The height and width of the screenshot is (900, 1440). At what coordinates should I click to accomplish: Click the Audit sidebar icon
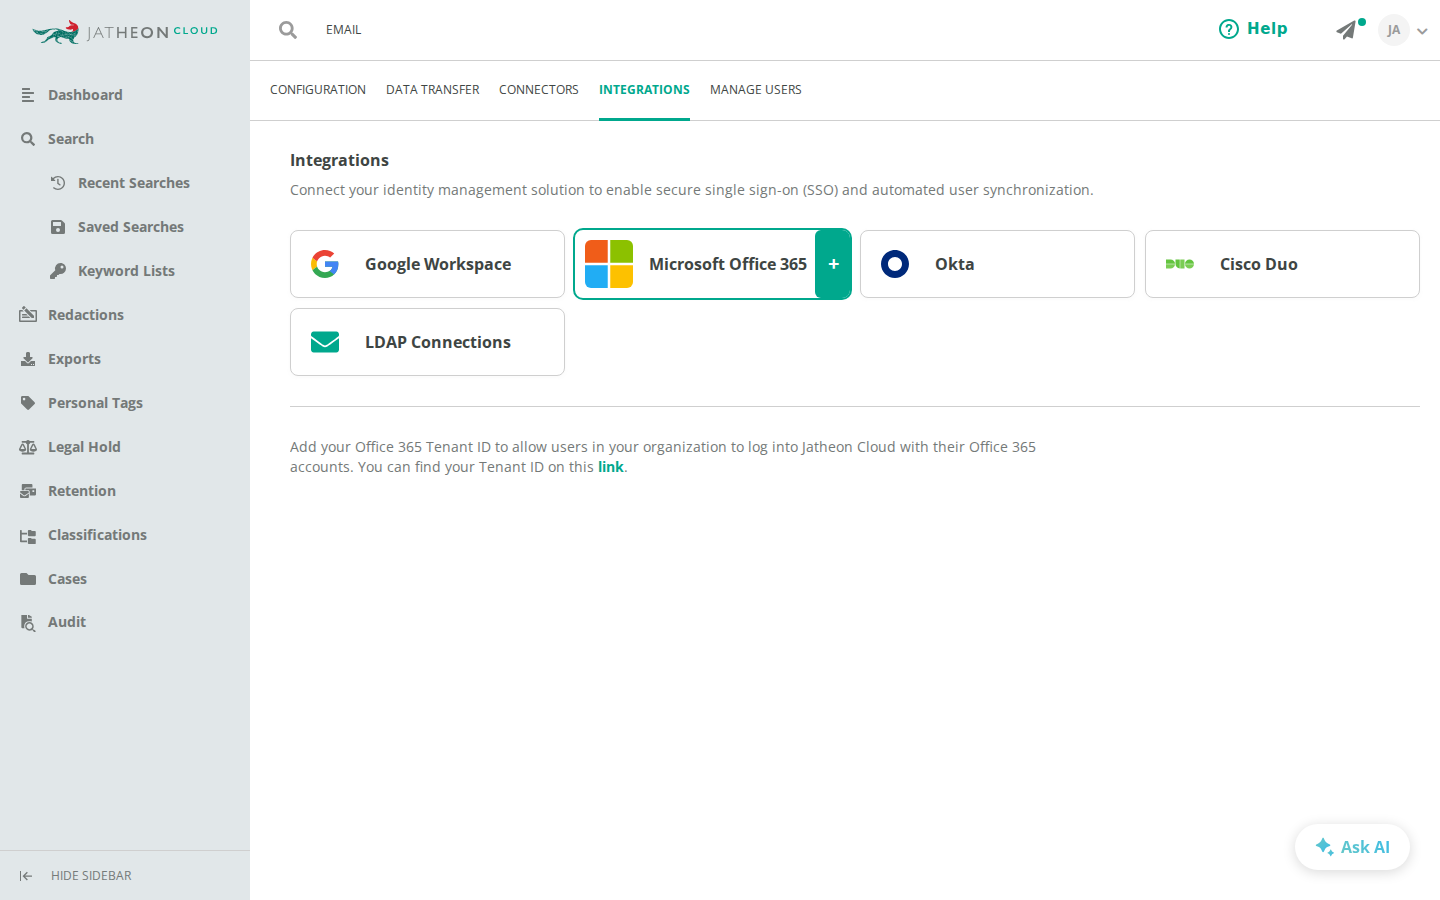point(28,622)
